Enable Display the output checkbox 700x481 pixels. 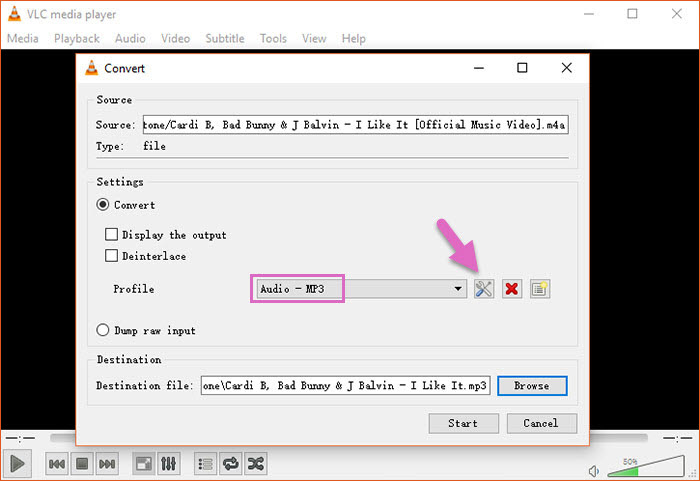pyautogui.click(x=111, y=234)
